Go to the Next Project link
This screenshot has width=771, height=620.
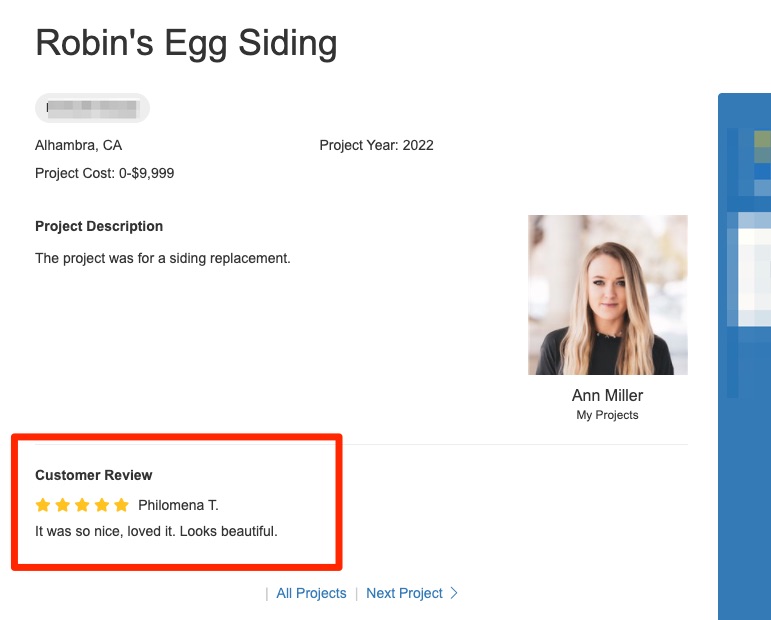(x=404, y=593)
